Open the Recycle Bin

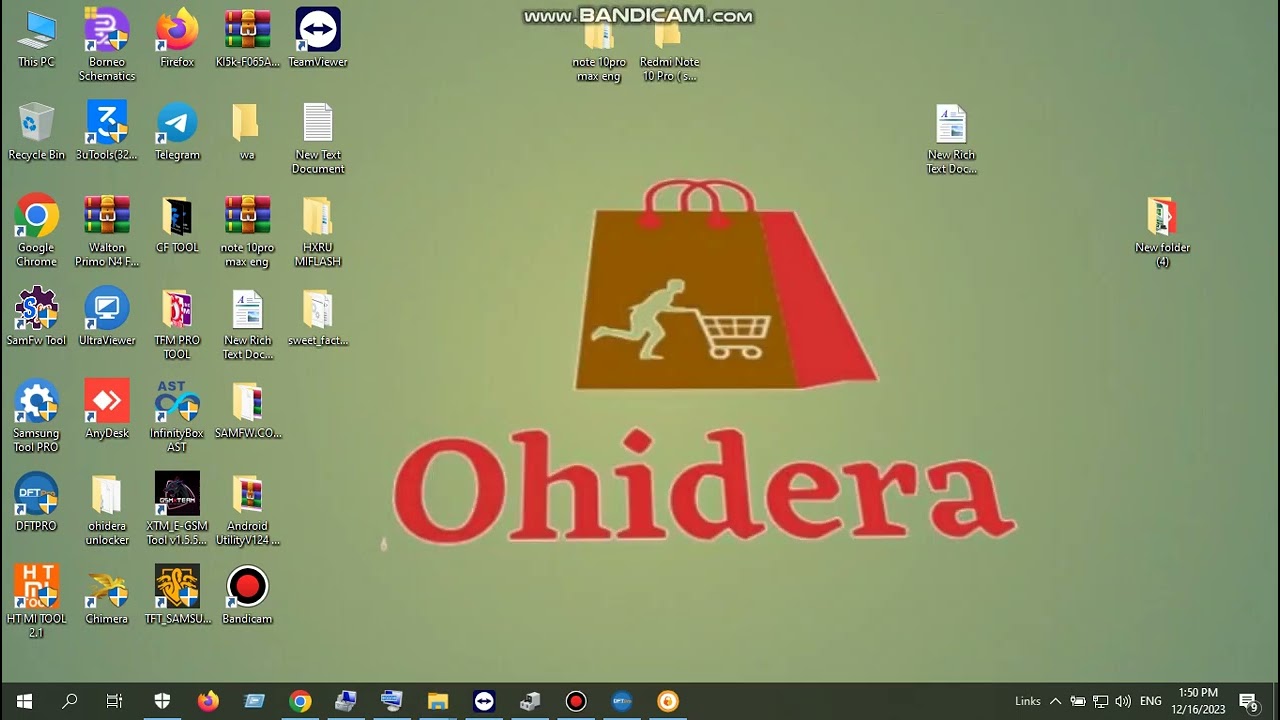(x=36, y=131)
